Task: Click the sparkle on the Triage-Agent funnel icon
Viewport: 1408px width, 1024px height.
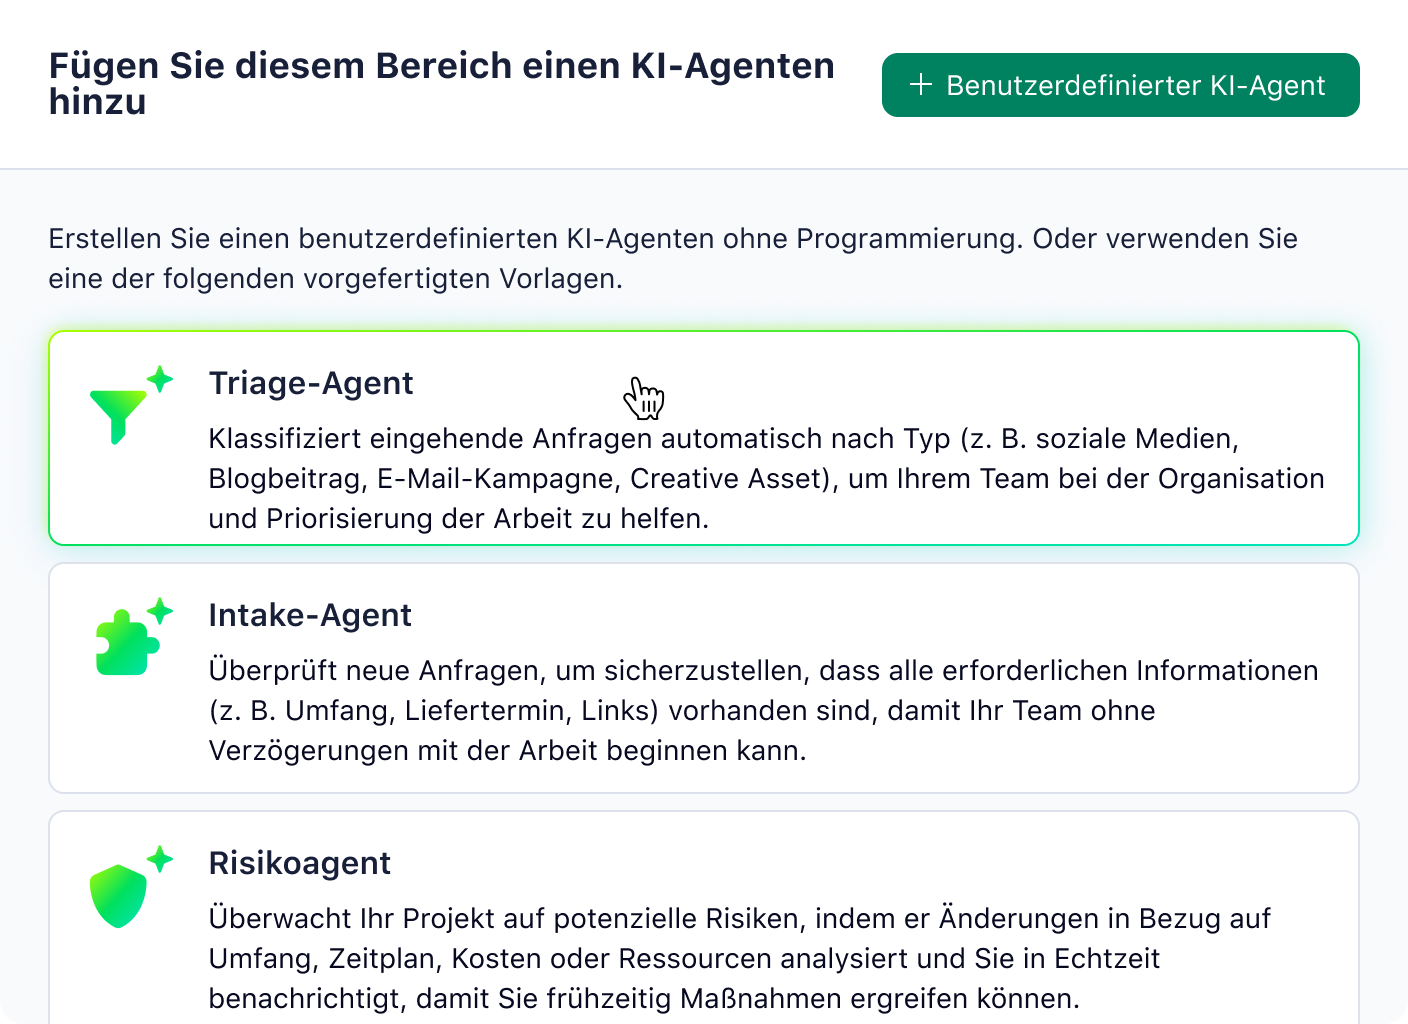Action: pyautogui.click(x=160, y=378)
